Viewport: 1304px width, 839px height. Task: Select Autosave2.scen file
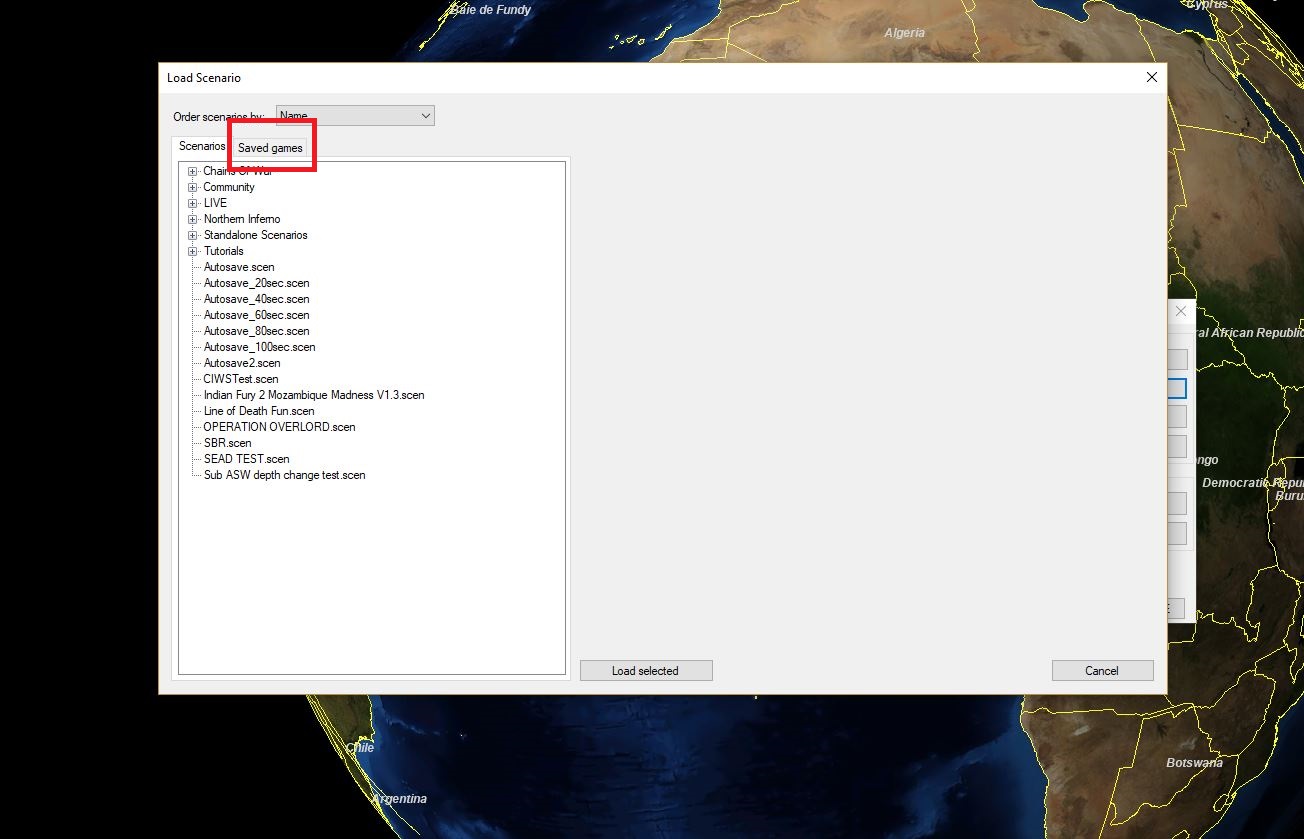coord(242,363)
